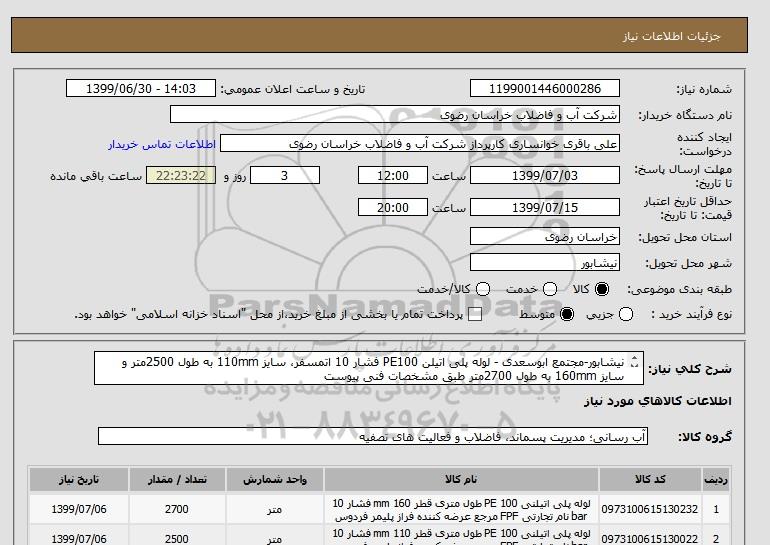Click the جزئیات اطلاعات نیاز page header
770x545 pixels.
pyautogui.click(x=672, y=36)
